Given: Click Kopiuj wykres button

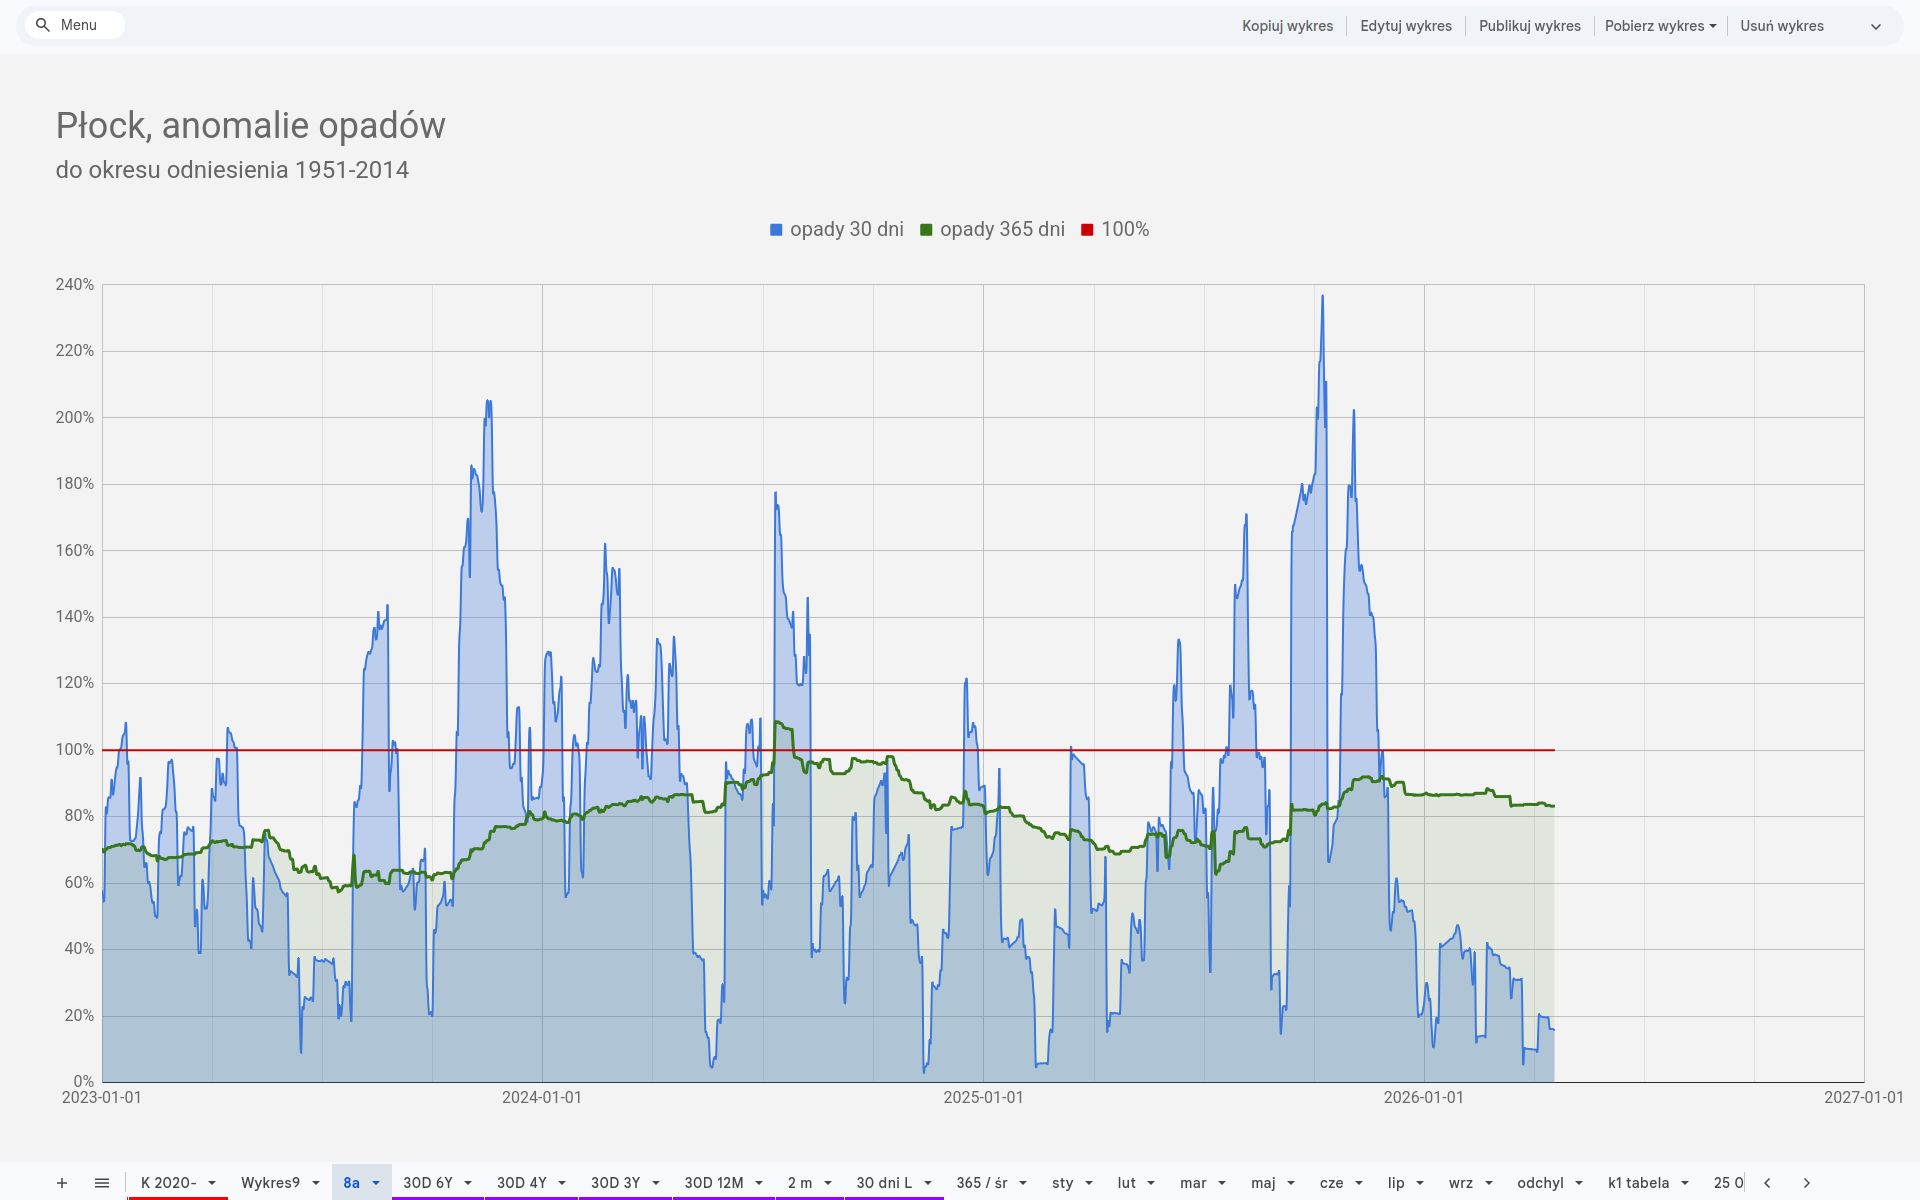Looking at the screenshot, I should (1287, 26).
